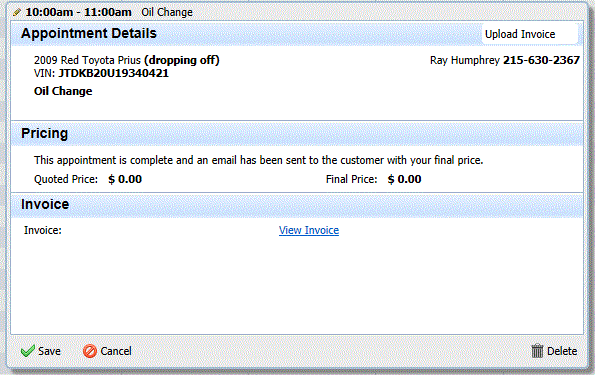Click the 2009 Red Toyota Prius vehicle text
Image resolution: width=595 pixels, height=375 pixels.
87,60
